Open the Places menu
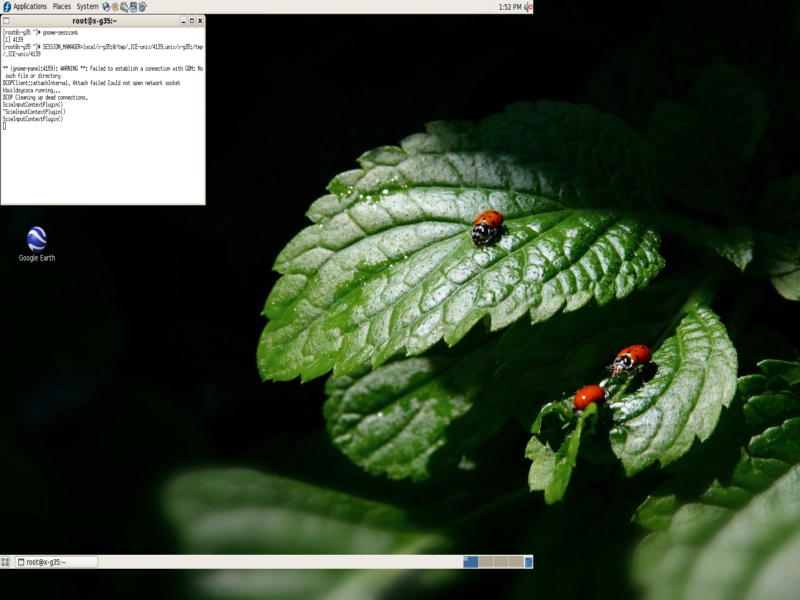The height and width of the screenshot is (600, 800). (61, 7)
